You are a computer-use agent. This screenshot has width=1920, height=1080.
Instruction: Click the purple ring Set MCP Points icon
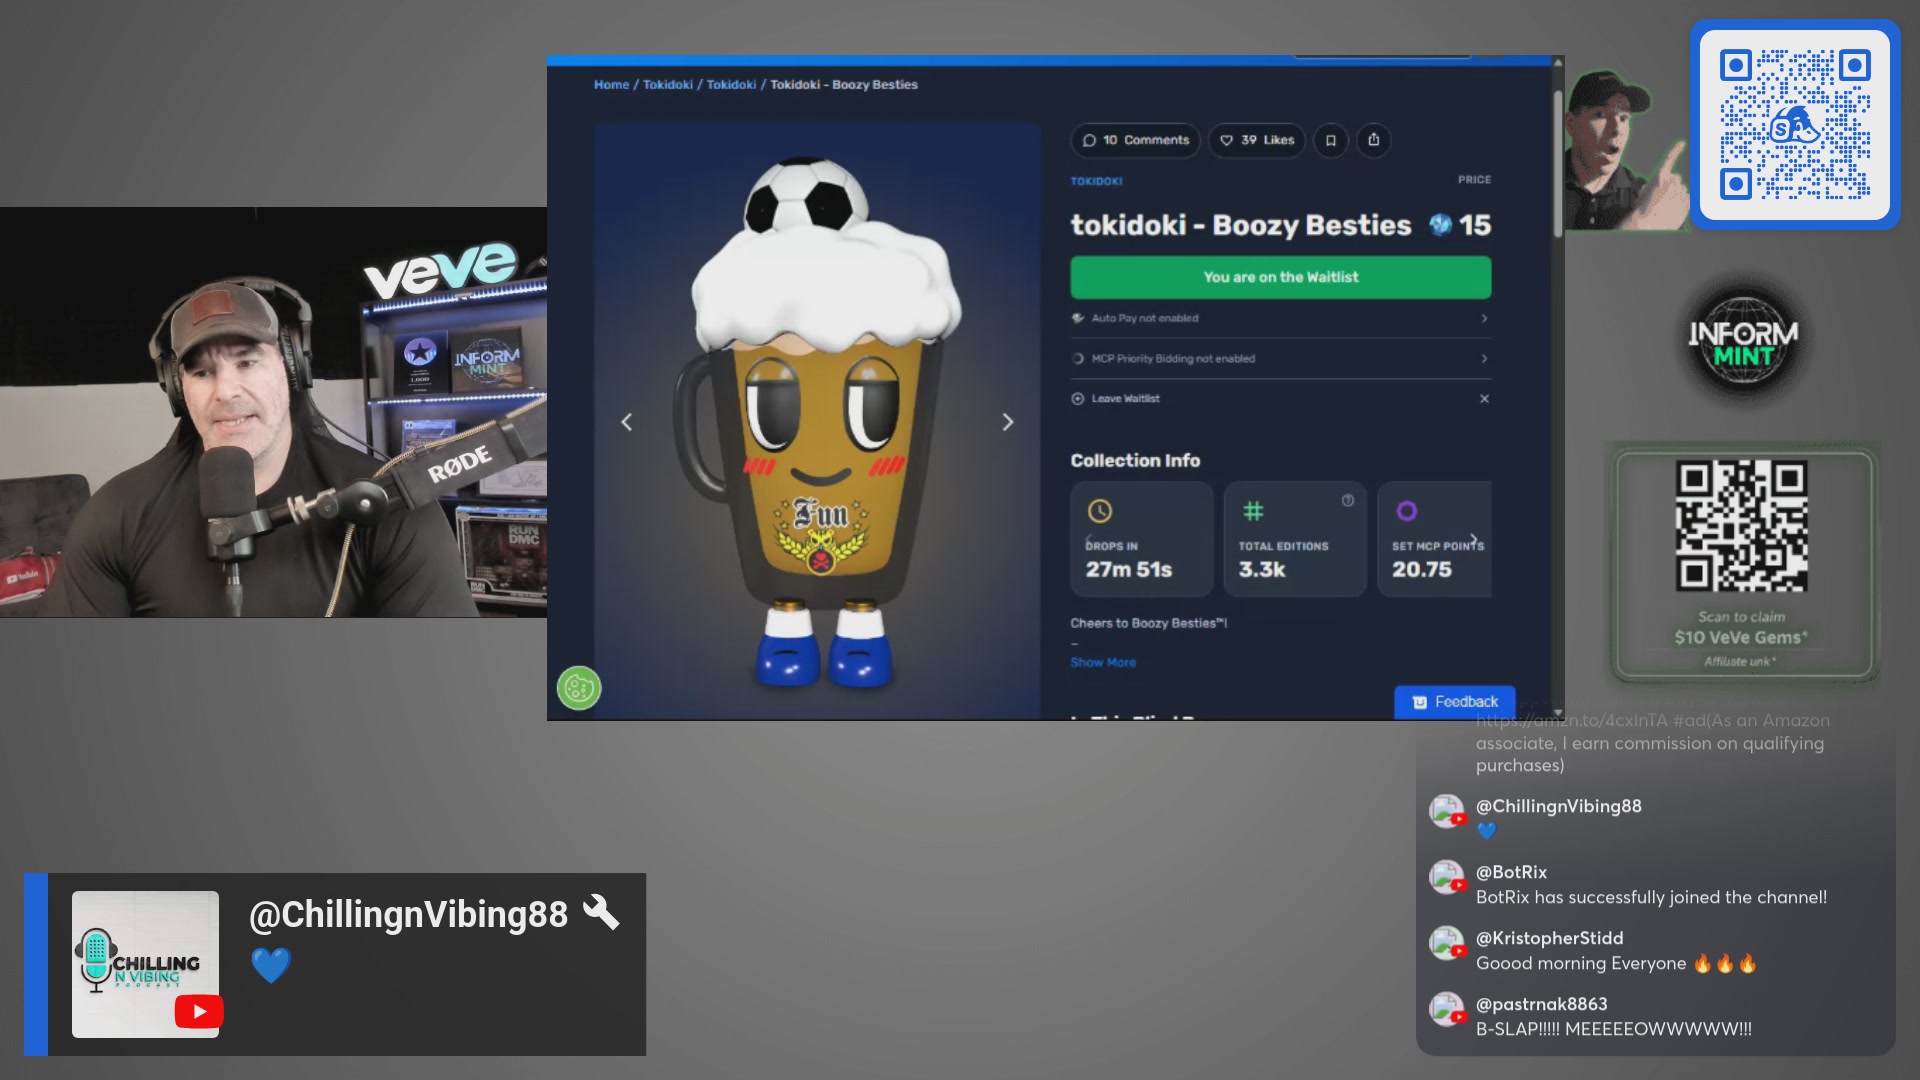click(1407, 511)
